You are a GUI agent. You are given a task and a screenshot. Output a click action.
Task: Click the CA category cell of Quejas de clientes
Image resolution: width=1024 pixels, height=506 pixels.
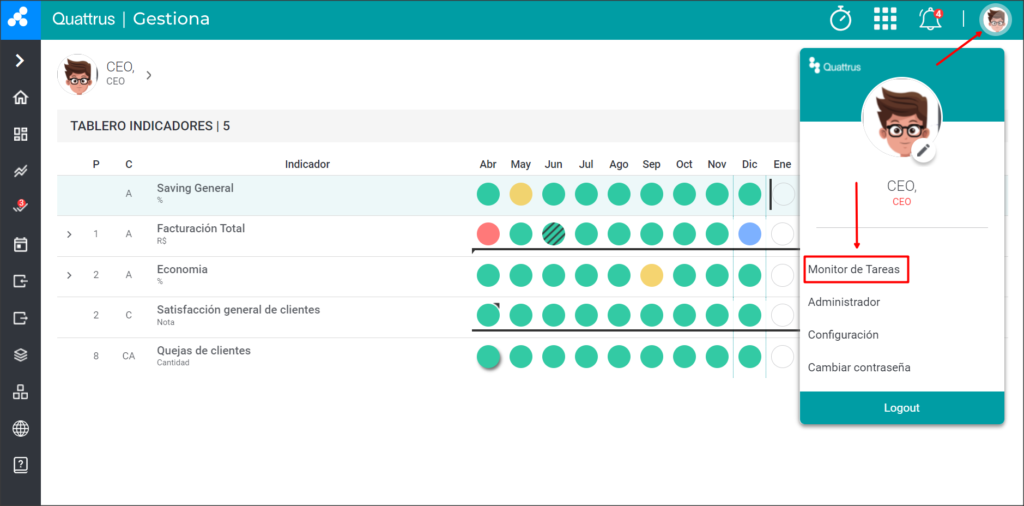(129, 356)
